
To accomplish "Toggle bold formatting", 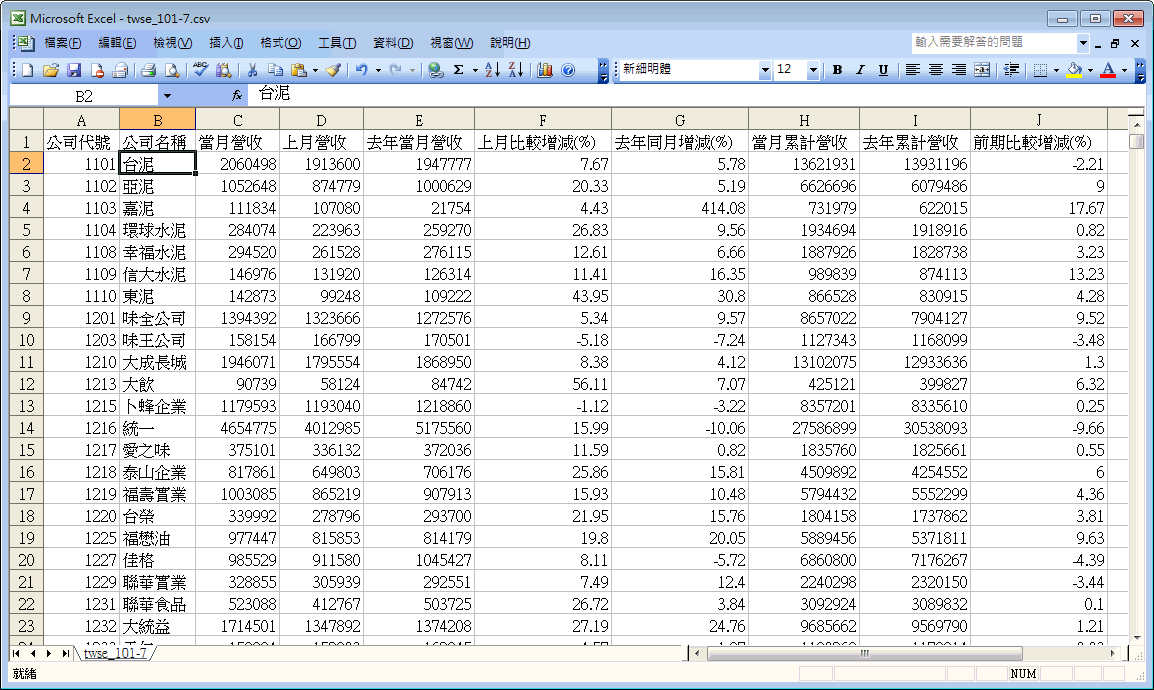I will 837,70.
